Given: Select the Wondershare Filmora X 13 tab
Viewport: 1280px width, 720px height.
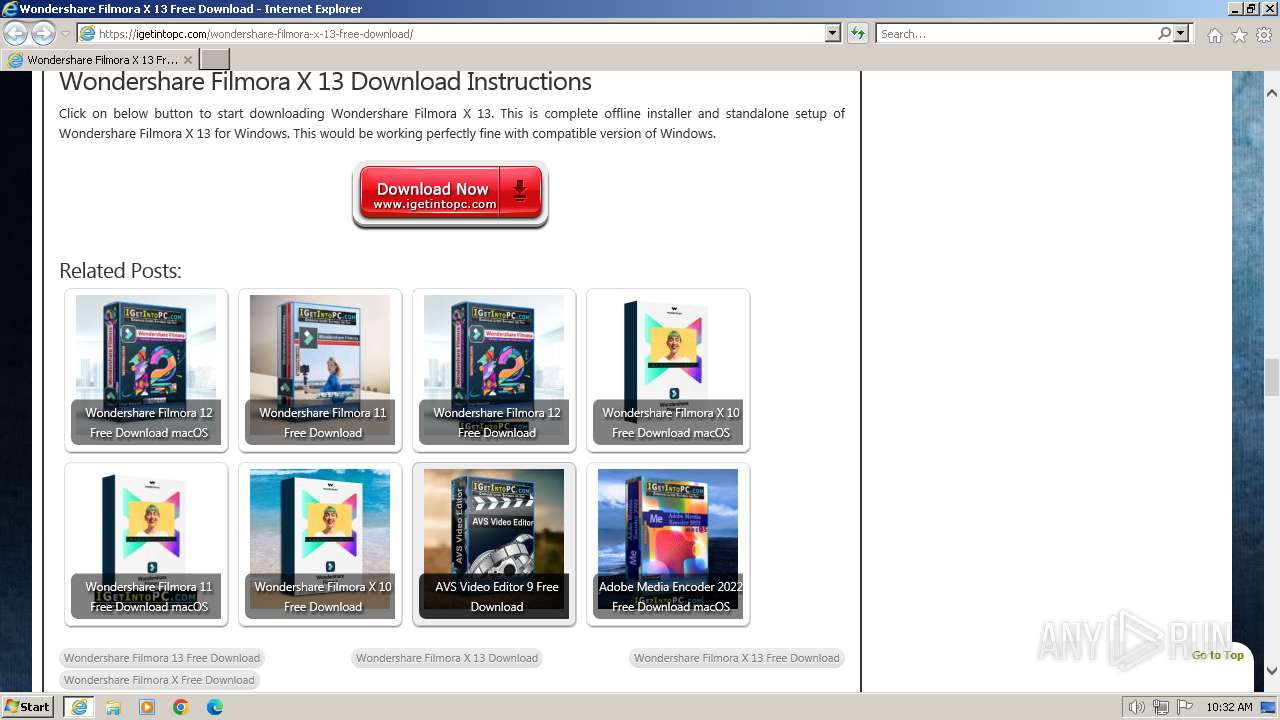Looking at the screenshot, I should [x=100, y=60].
